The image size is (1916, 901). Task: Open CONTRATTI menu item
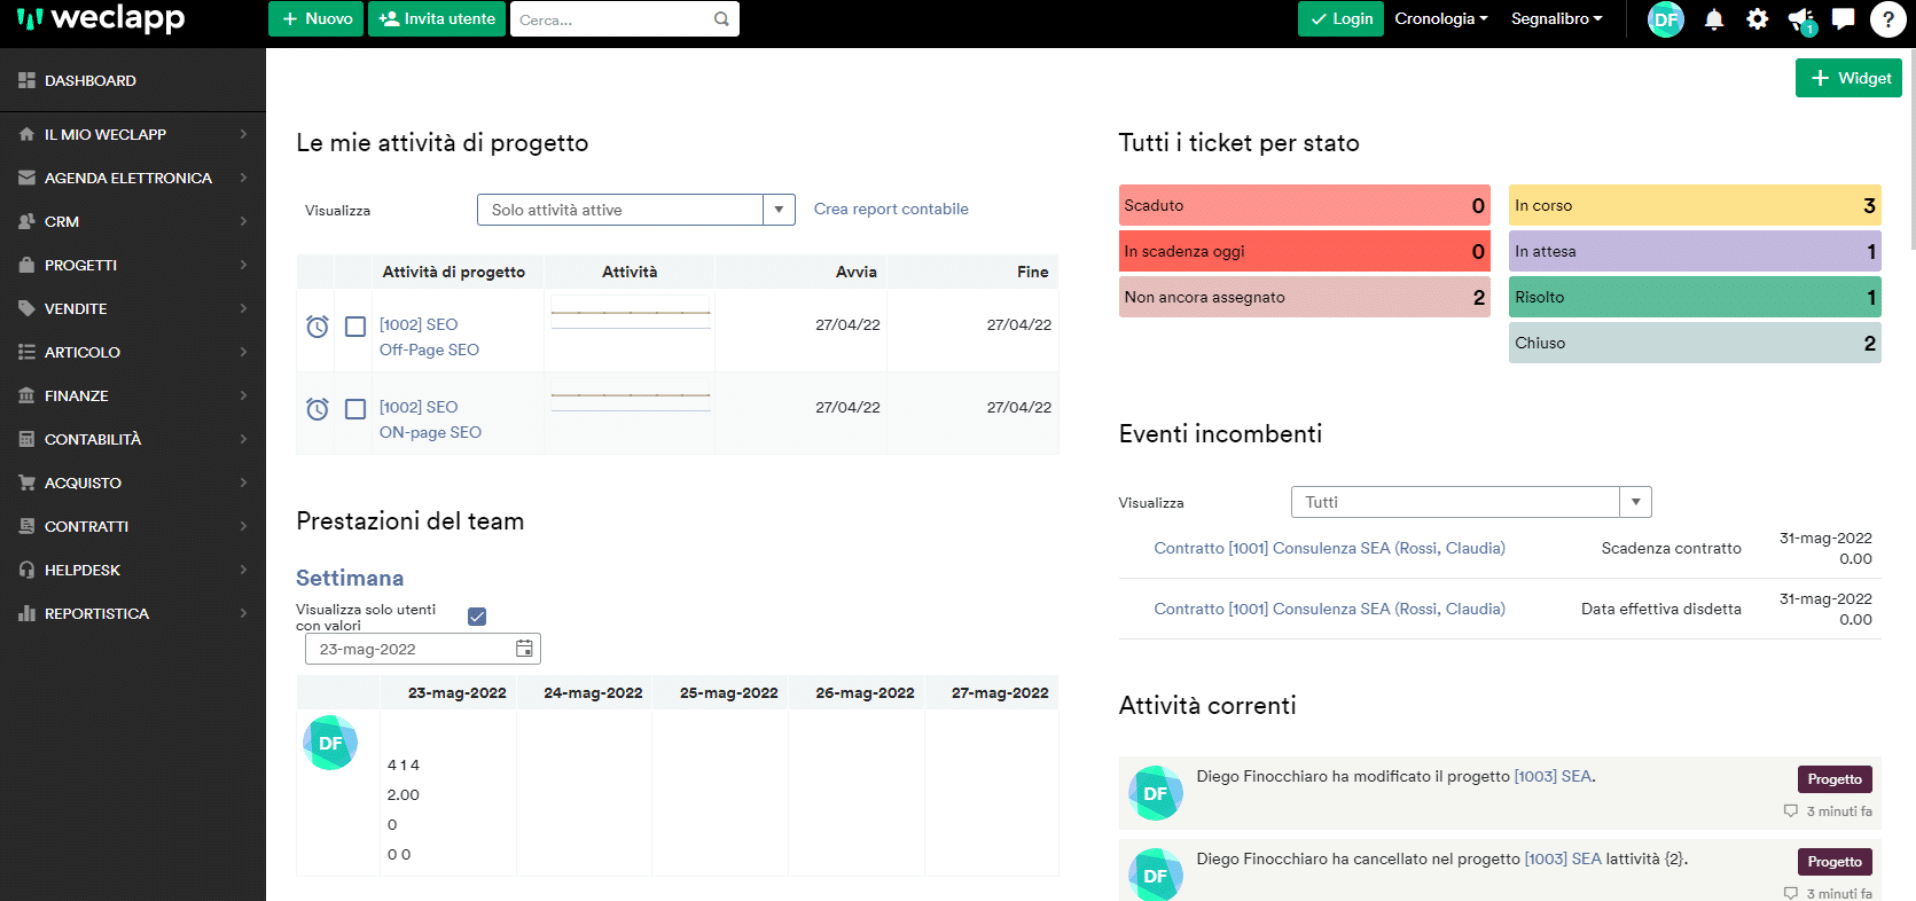pyautogui.click(x=133, y=526)
